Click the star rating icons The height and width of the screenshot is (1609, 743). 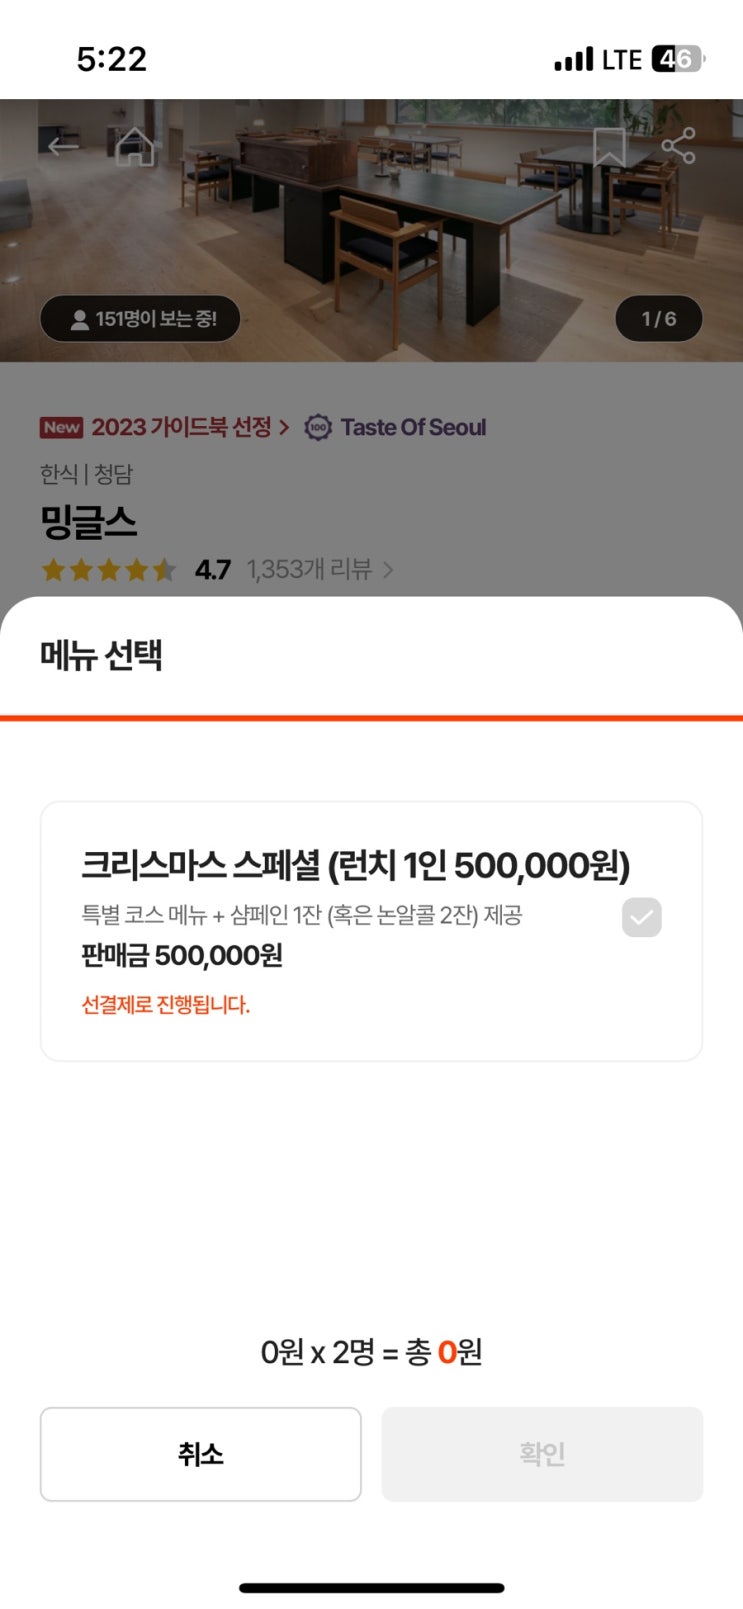tap(109, 570)
